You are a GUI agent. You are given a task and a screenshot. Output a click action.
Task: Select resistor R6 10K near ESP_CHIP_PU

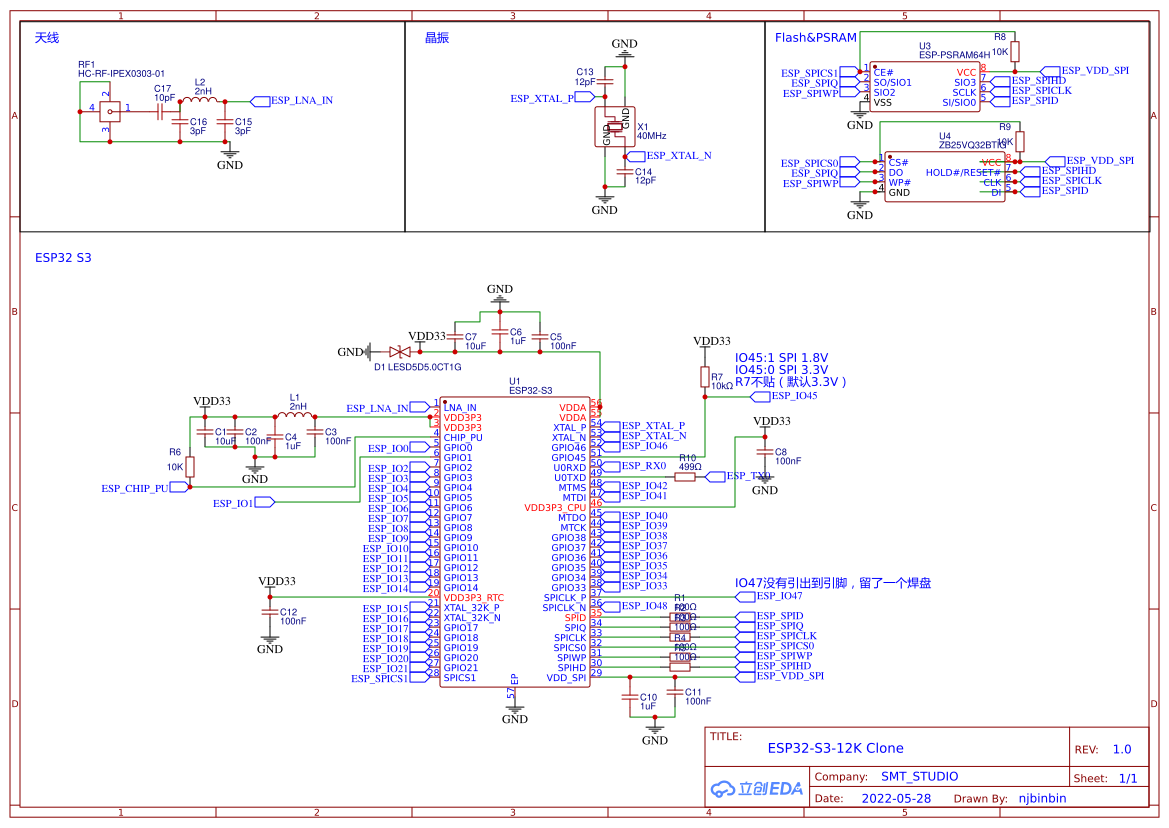(190, 467)
